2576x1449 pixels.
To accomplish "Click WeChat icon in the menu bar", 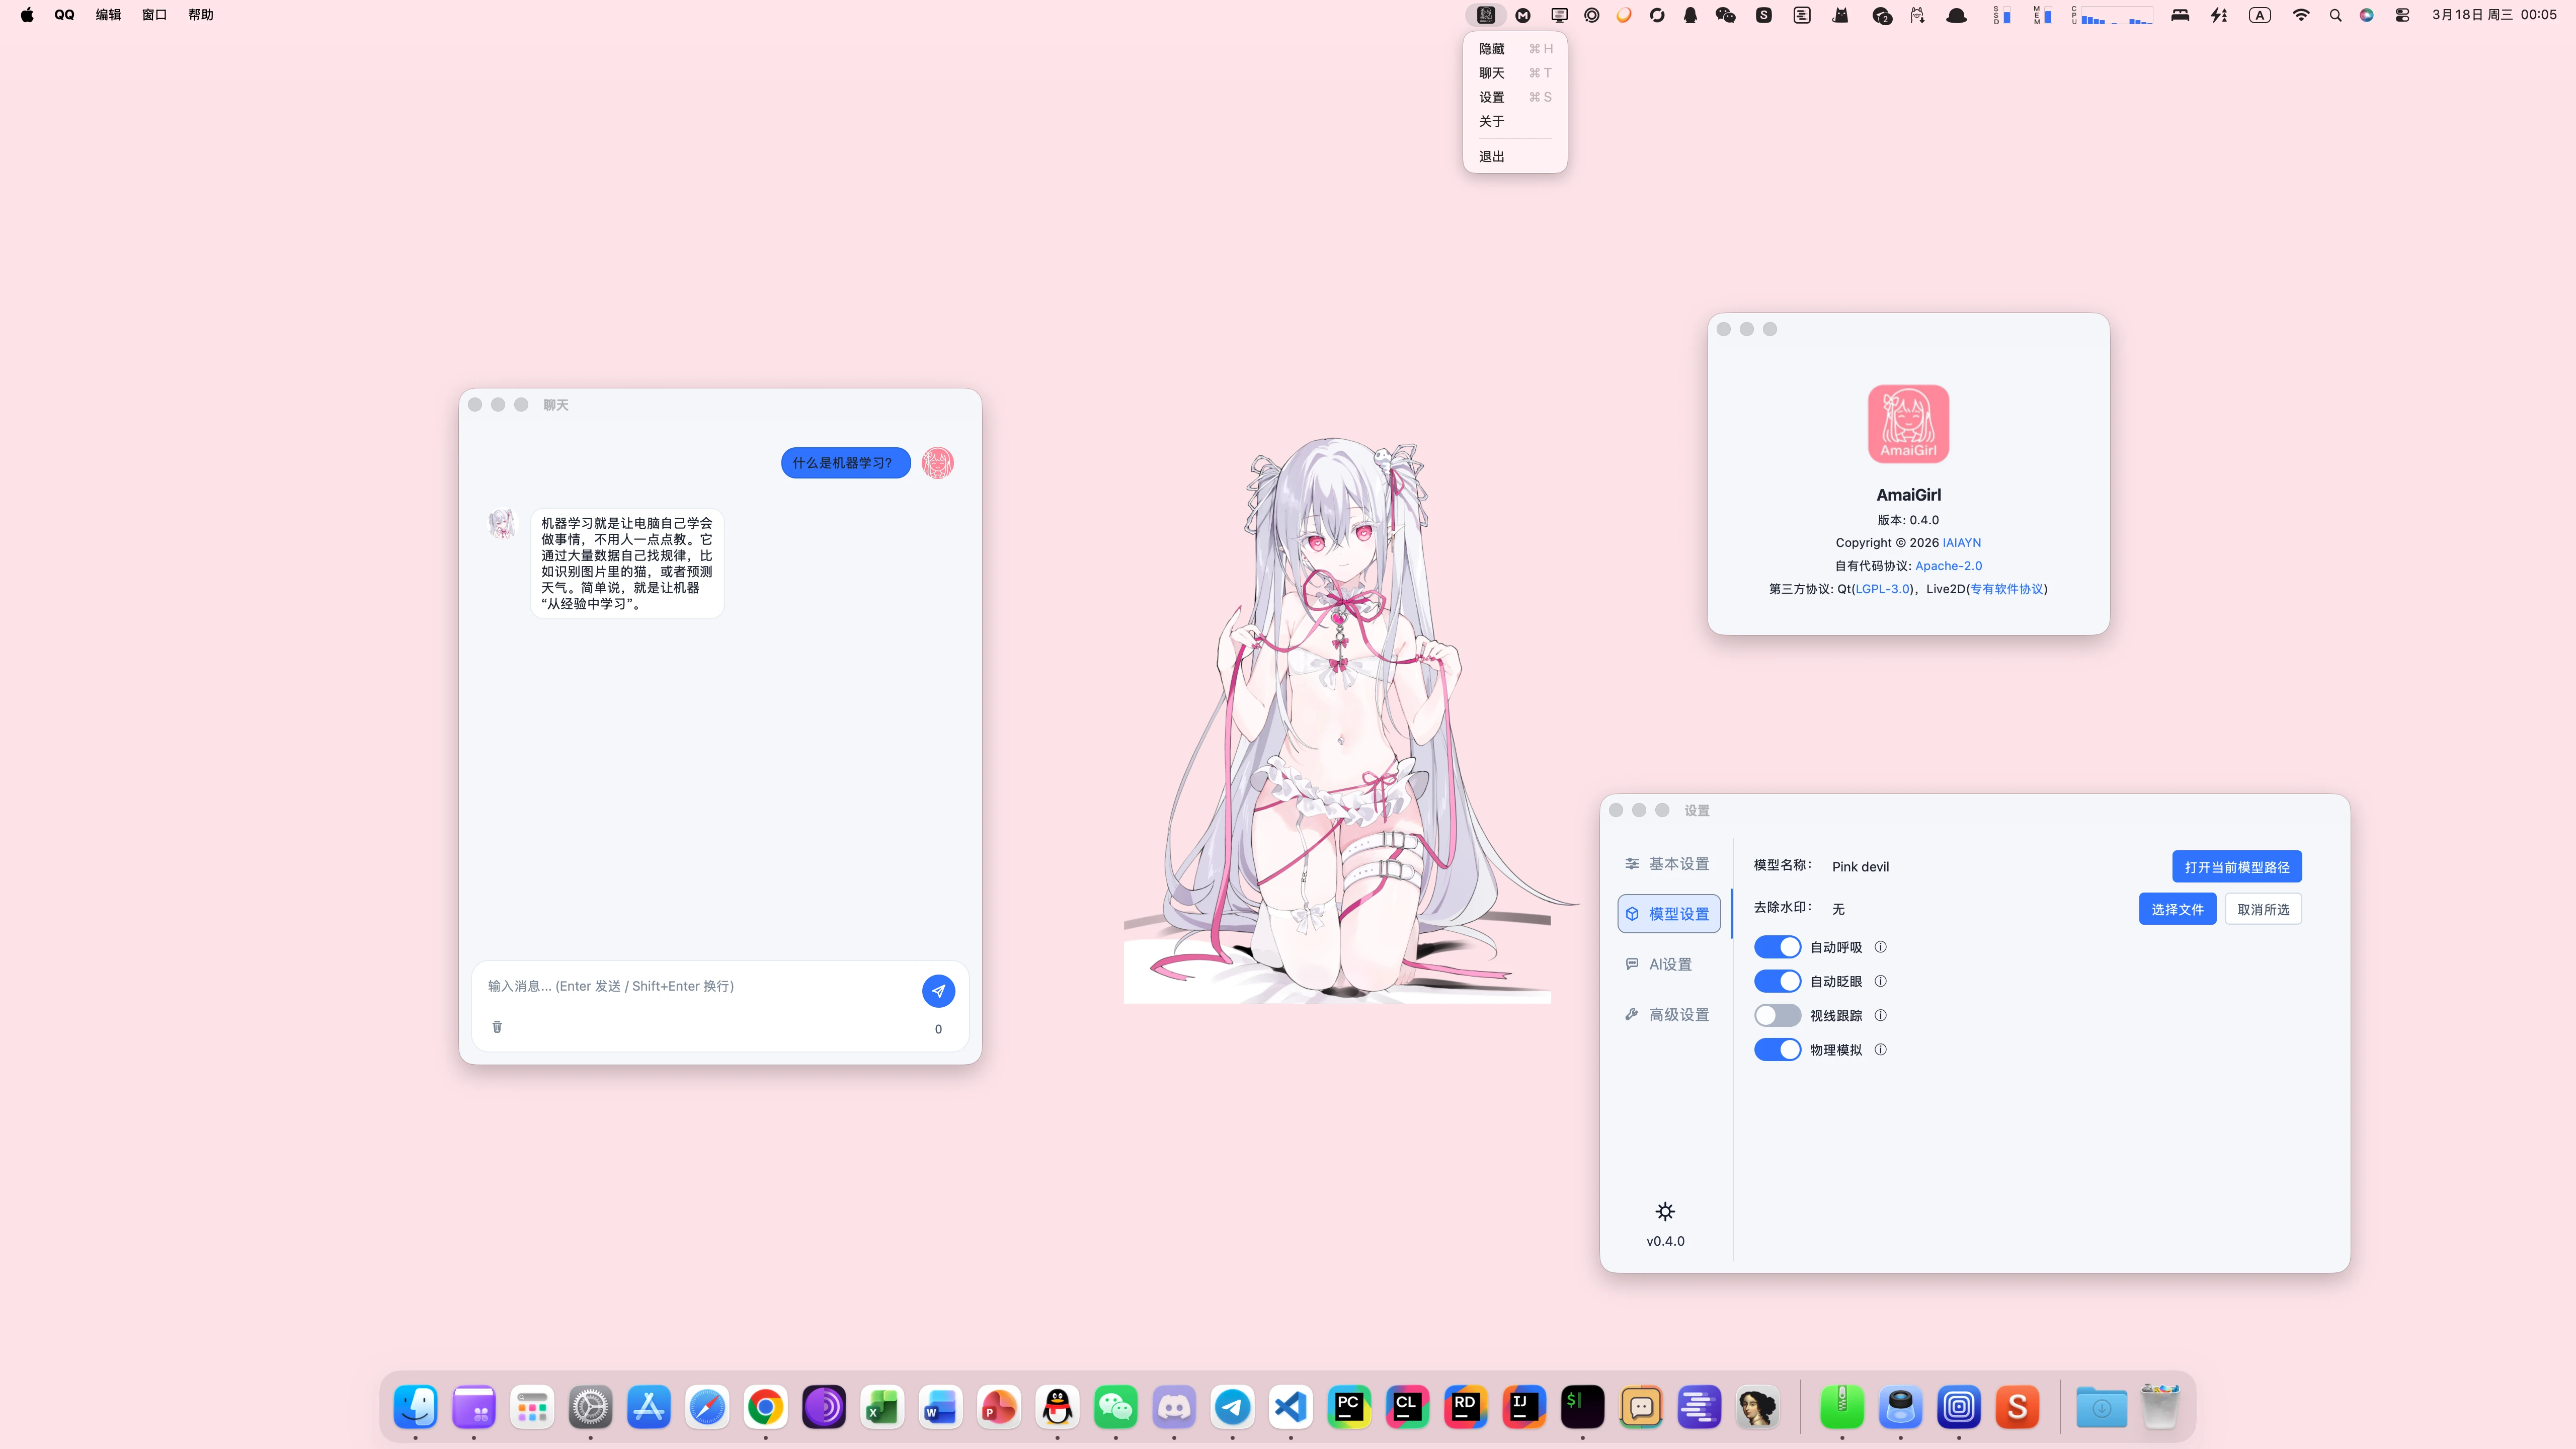I will tap(1725, 15).
